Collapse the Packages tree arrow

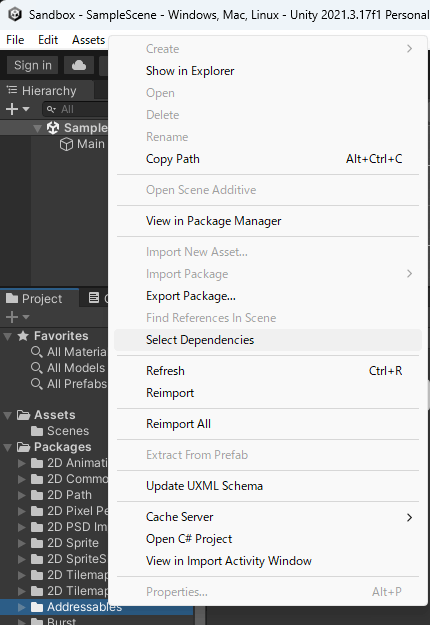pos(7,447)
